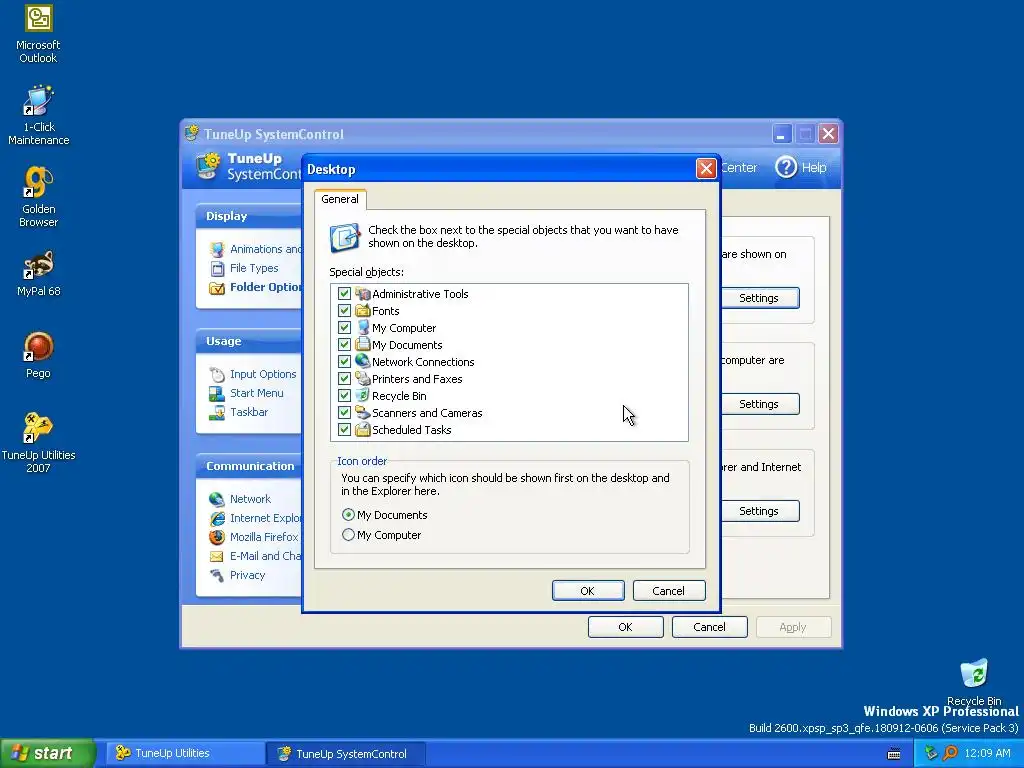Select My Documents radio button

[349, 515]
